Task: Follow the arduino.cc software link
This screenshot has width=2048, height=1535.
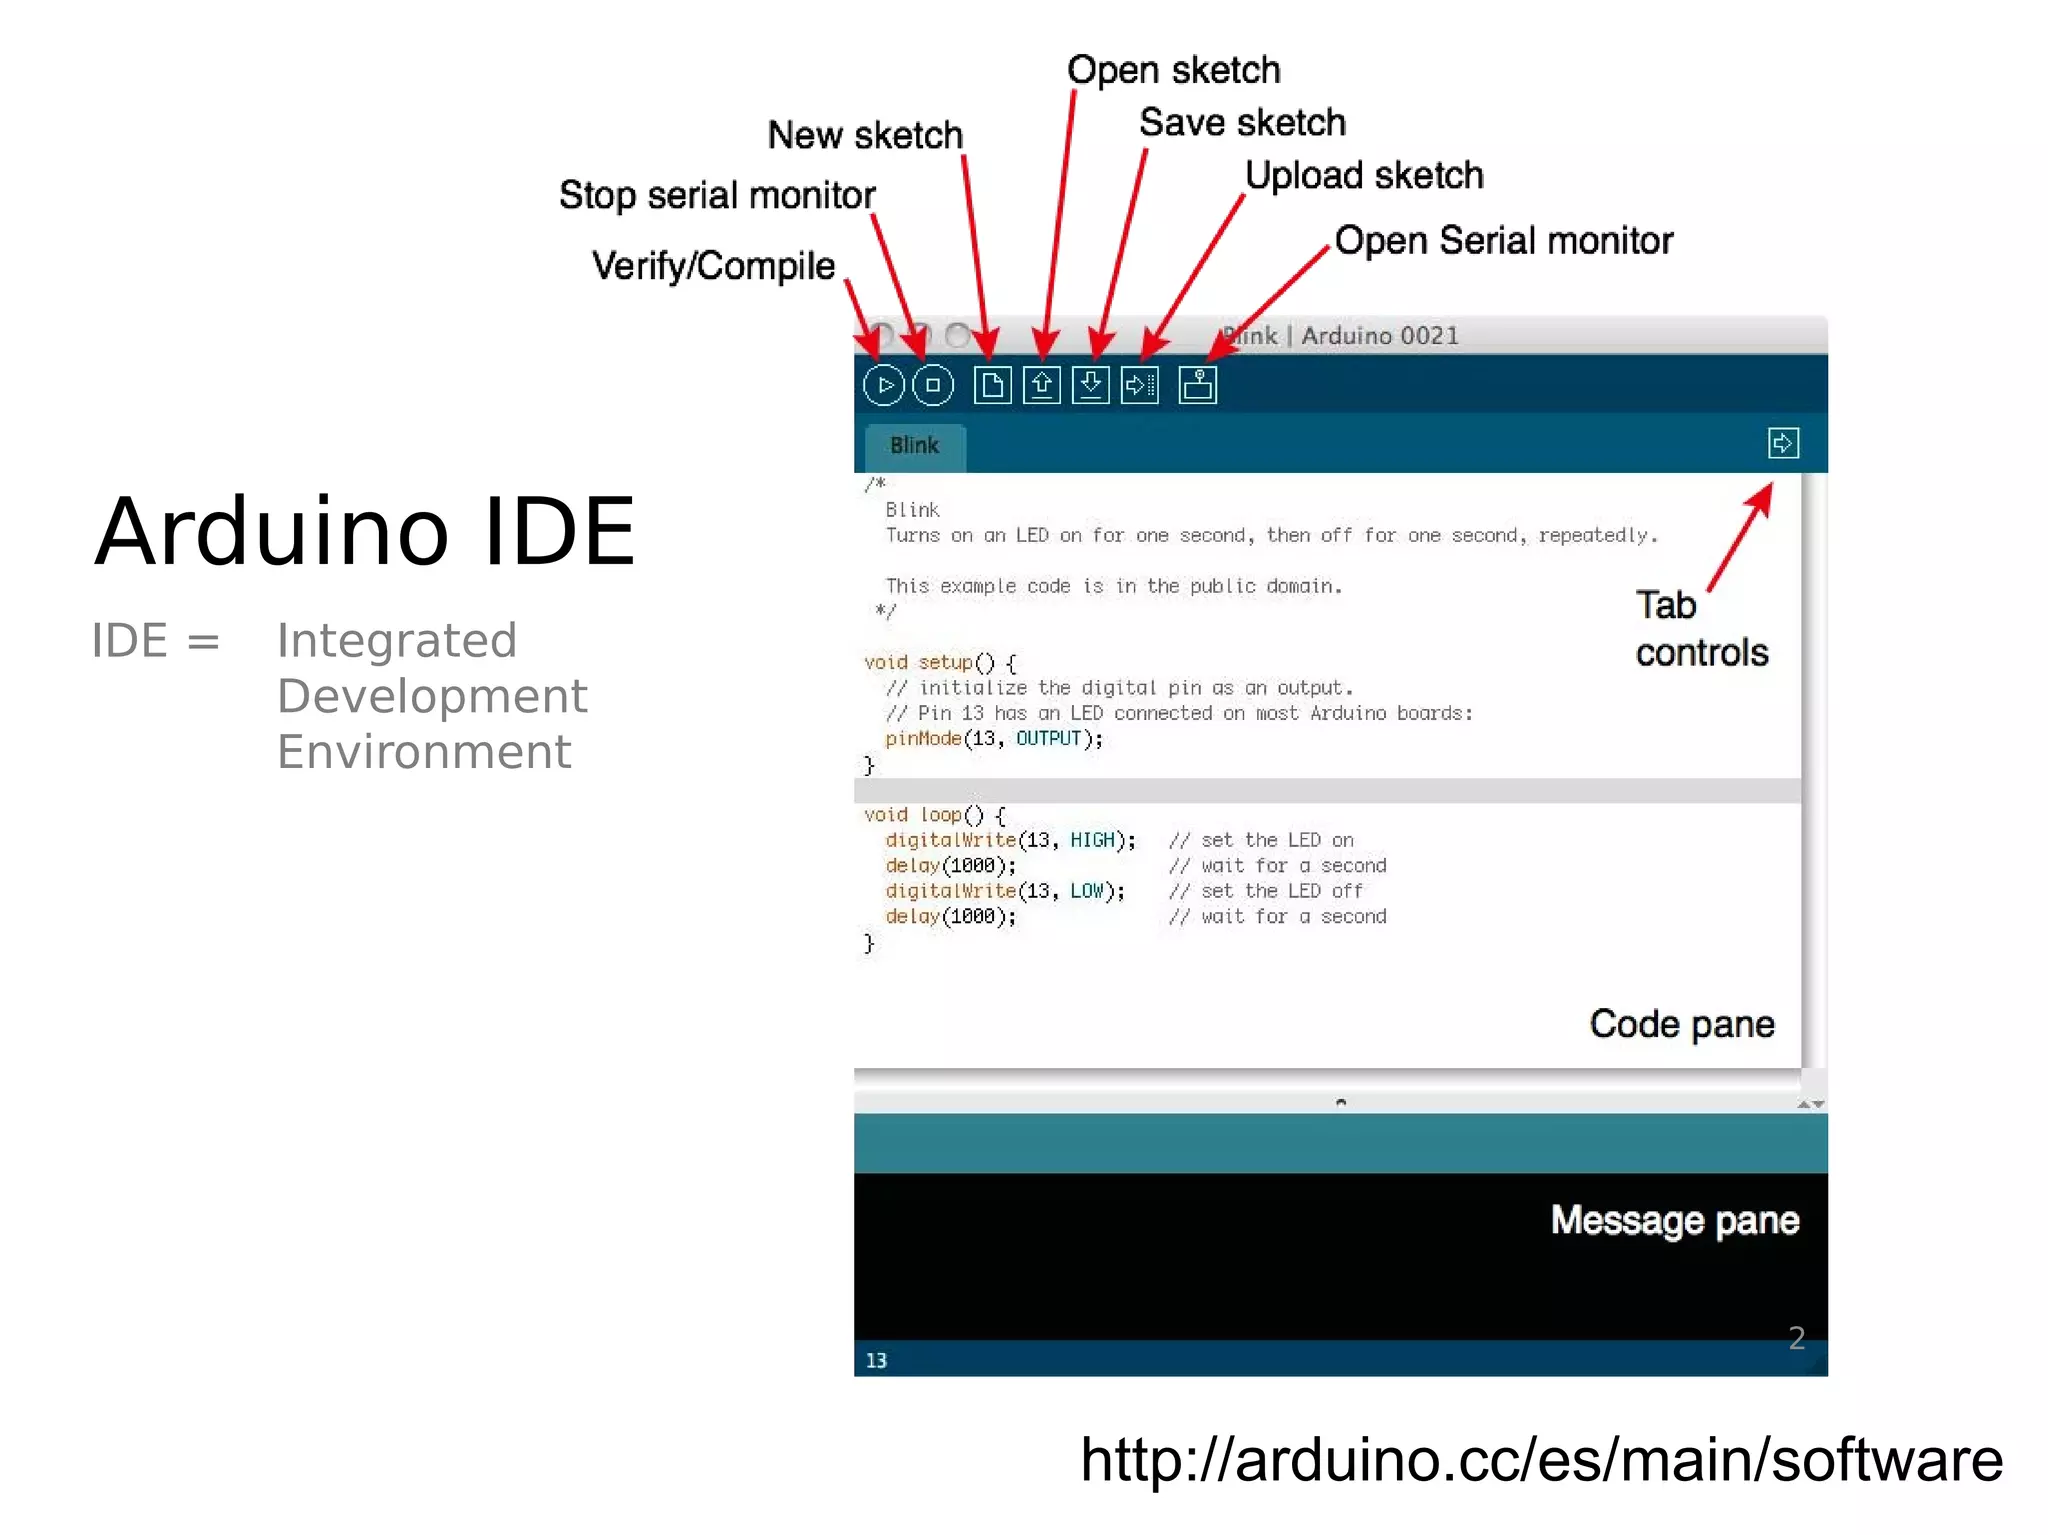Action: click(1541, 1460)
